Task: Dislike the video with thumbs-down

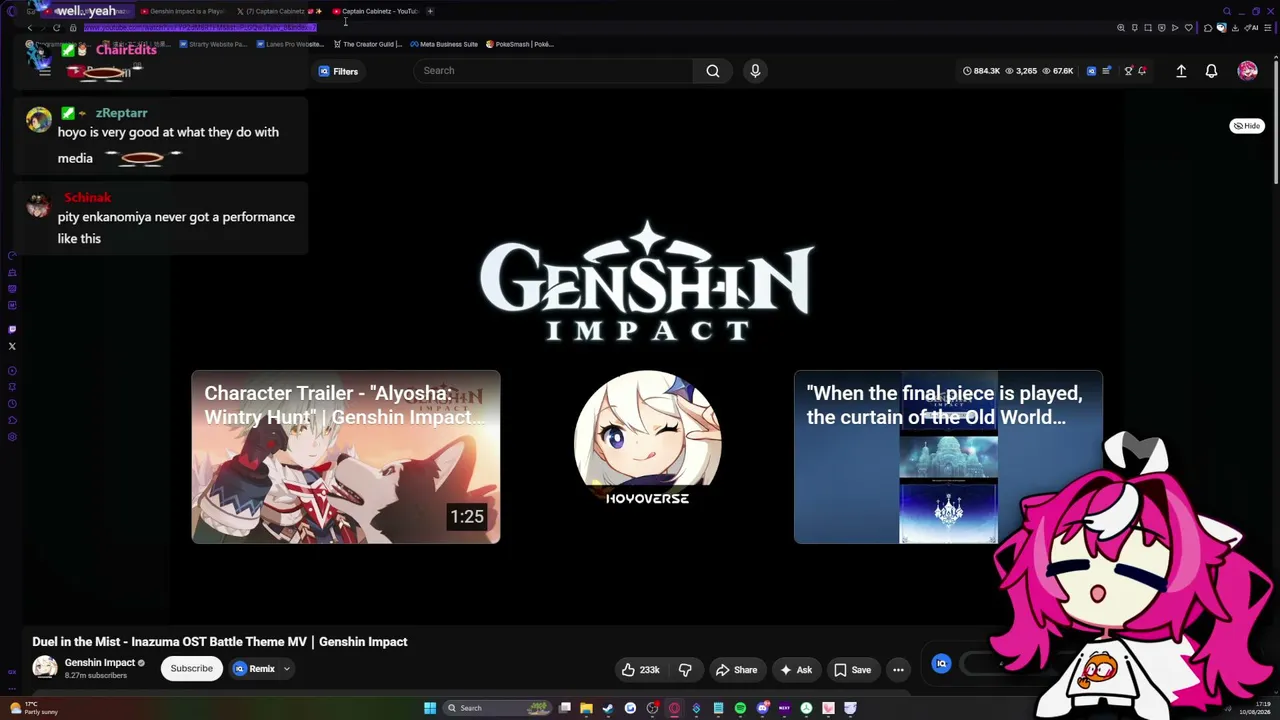Action: pyautogui.click(x=685, y=670)
